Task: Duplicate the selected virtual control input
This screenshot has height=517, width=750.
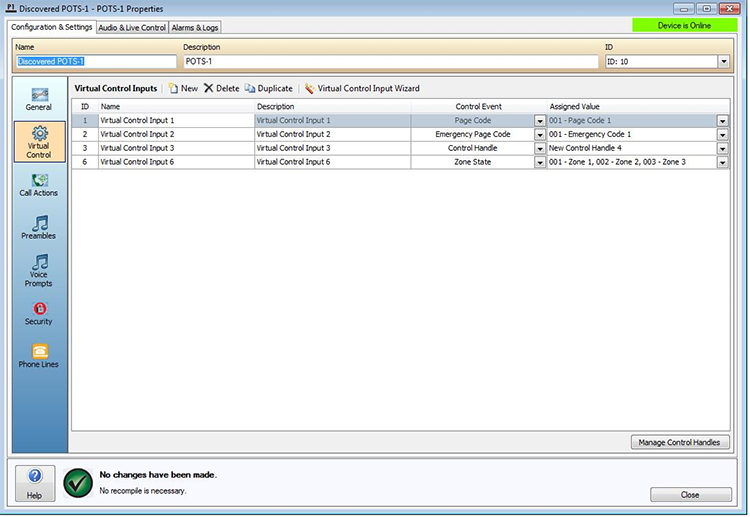Action: point(269,89)
